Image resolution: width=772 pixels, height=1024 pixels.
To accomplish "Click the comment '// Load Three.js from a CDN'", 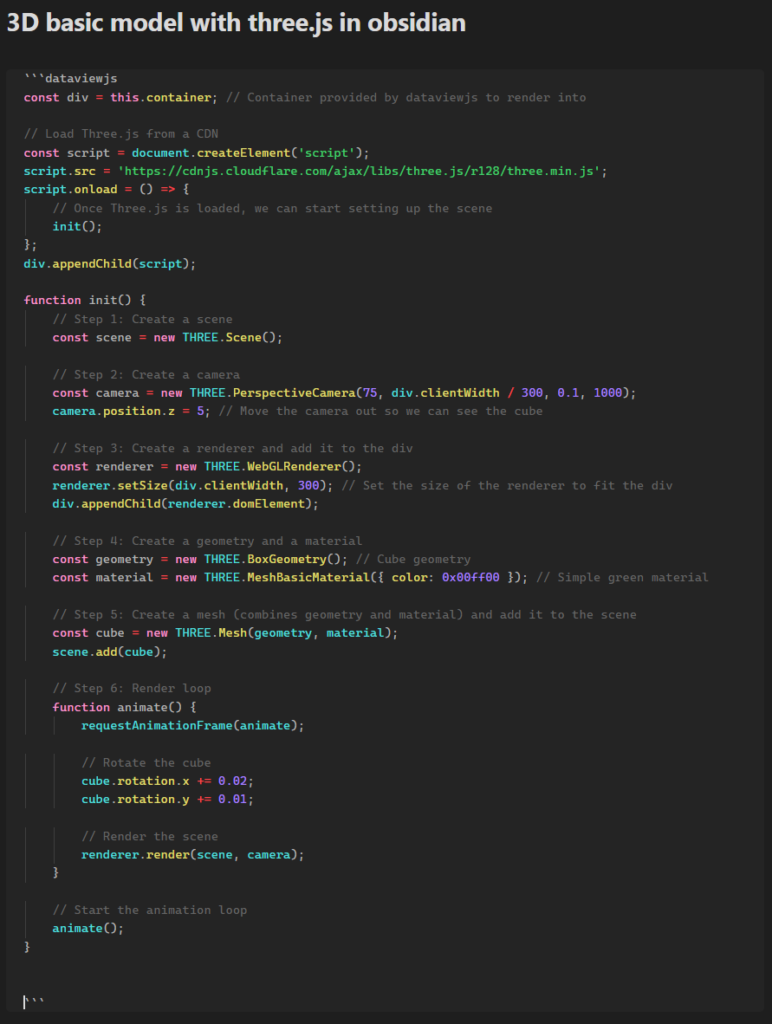I will point(121,134).
